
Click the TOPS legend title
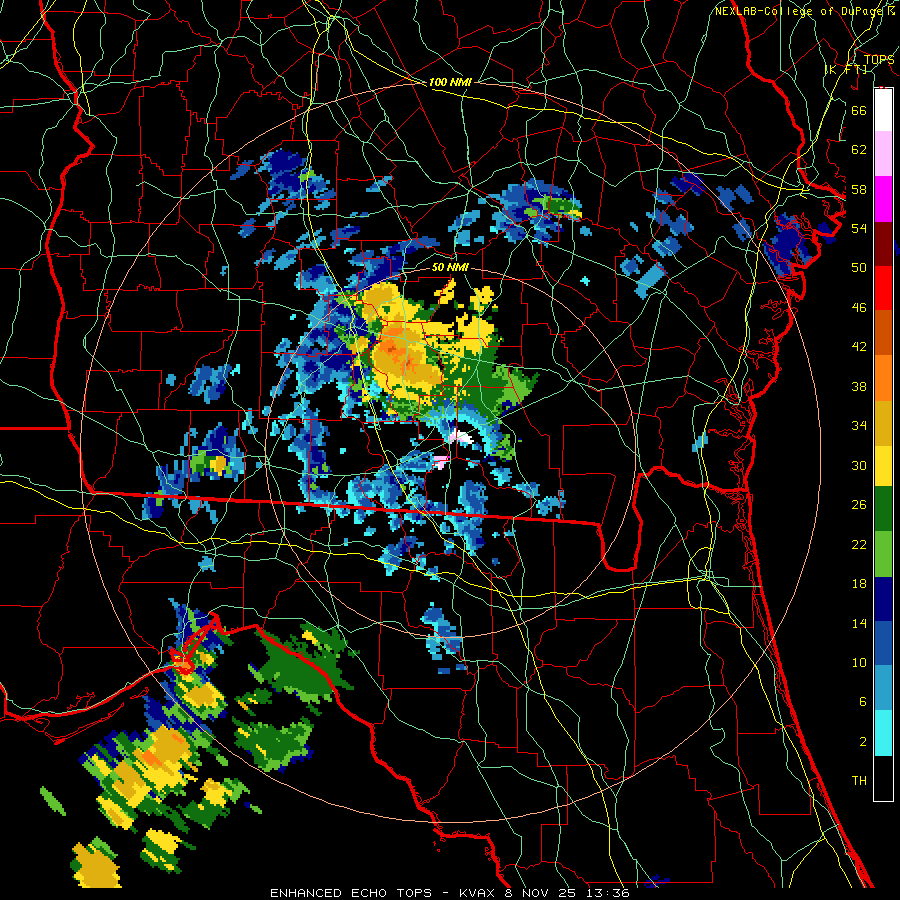879,60
